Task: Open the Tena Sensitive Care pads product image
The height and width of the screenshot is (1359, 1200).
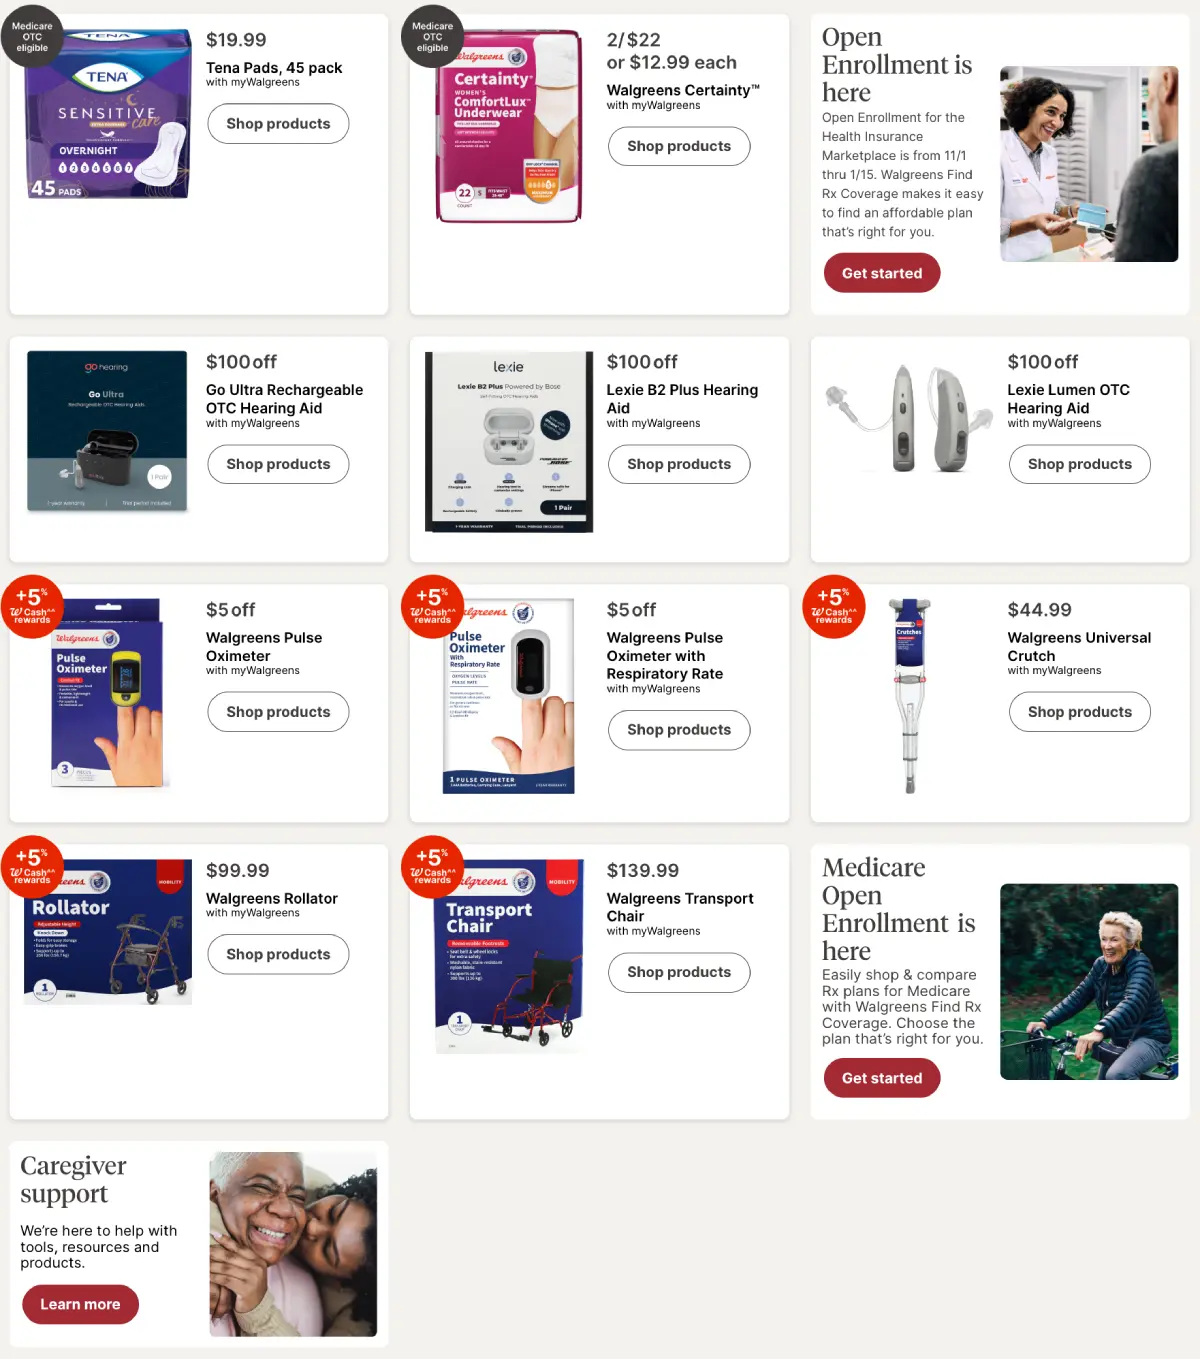Action: pyautogui.click(x=108, y=114)
